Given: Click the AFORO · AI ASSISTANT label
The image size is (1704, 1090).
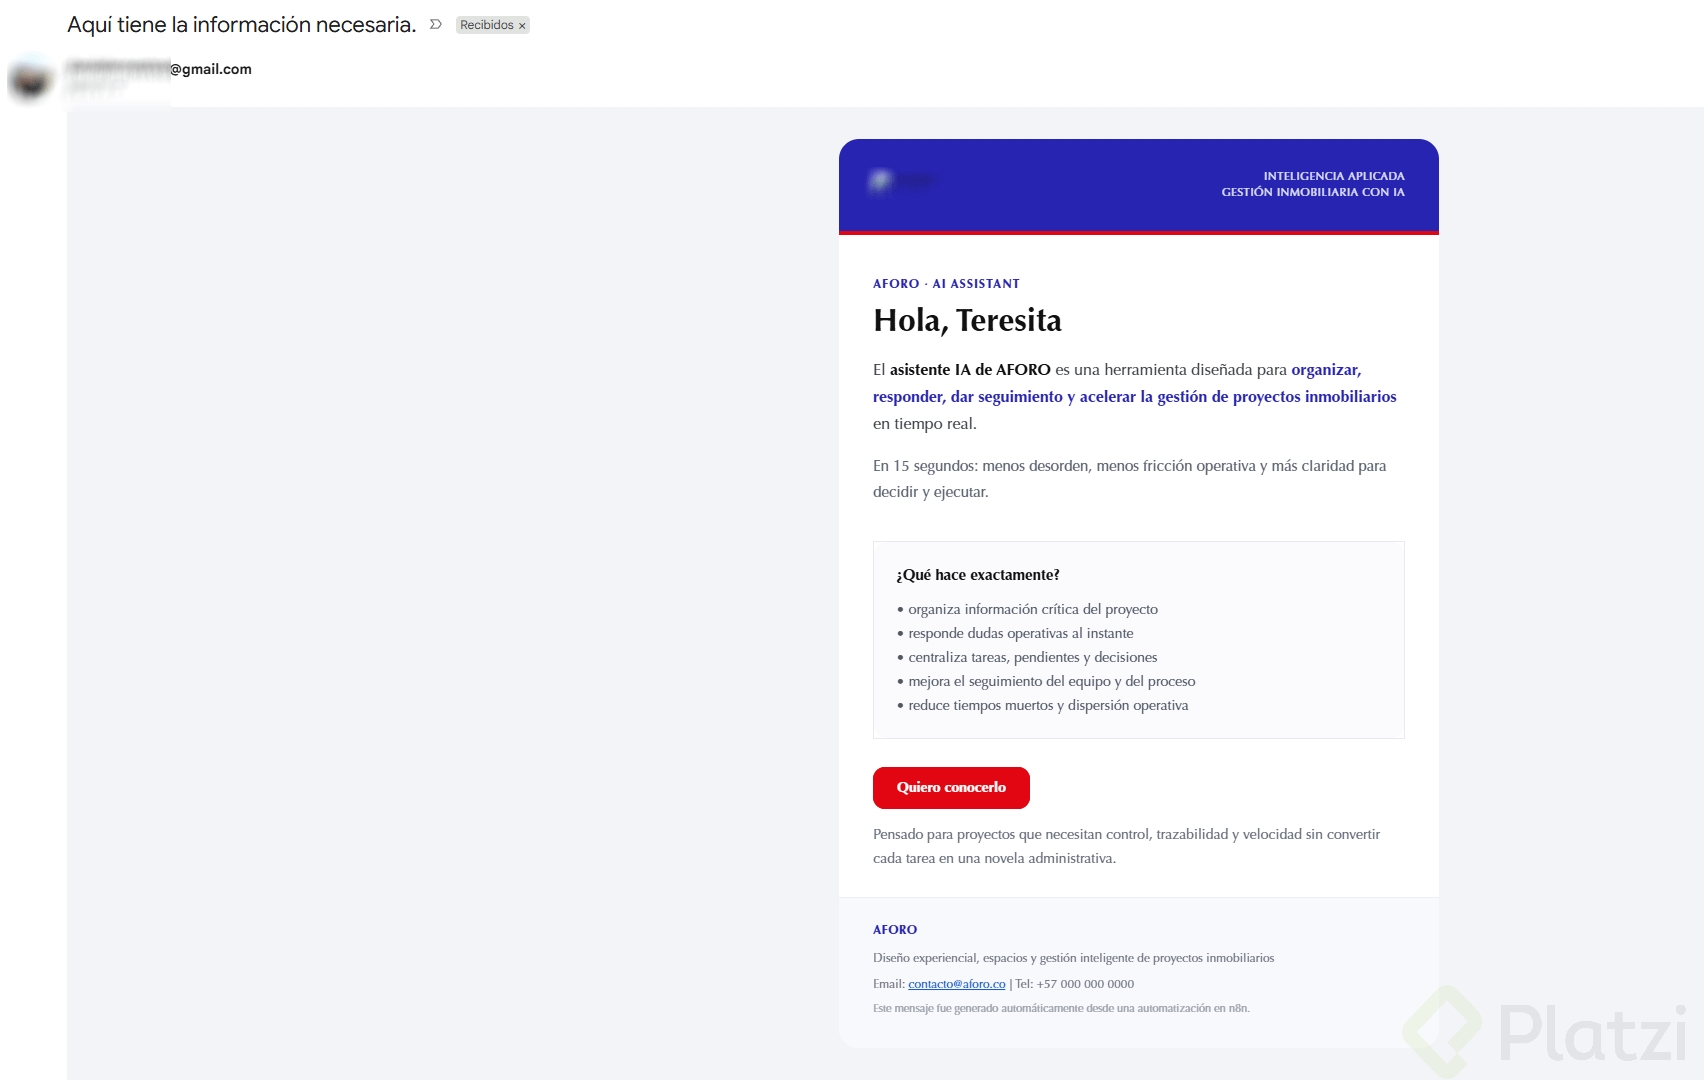Looking at the screenshot, I should 946,284.
